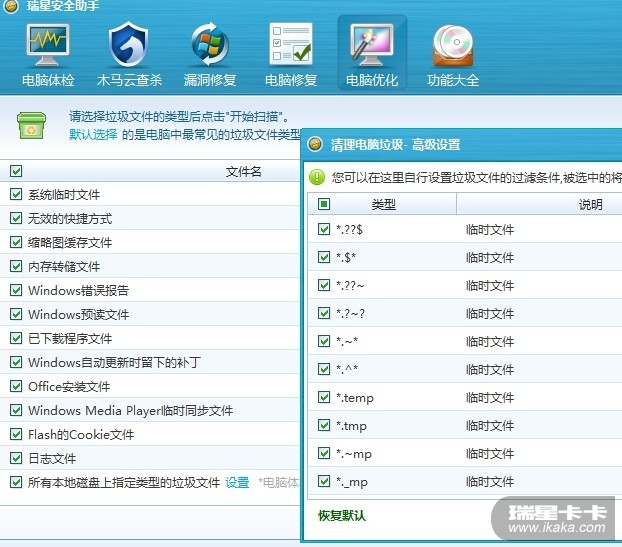Switch to 电脑修复 tab label
The width and height of the screenshot is (622, 547).
tap(291, 80)
